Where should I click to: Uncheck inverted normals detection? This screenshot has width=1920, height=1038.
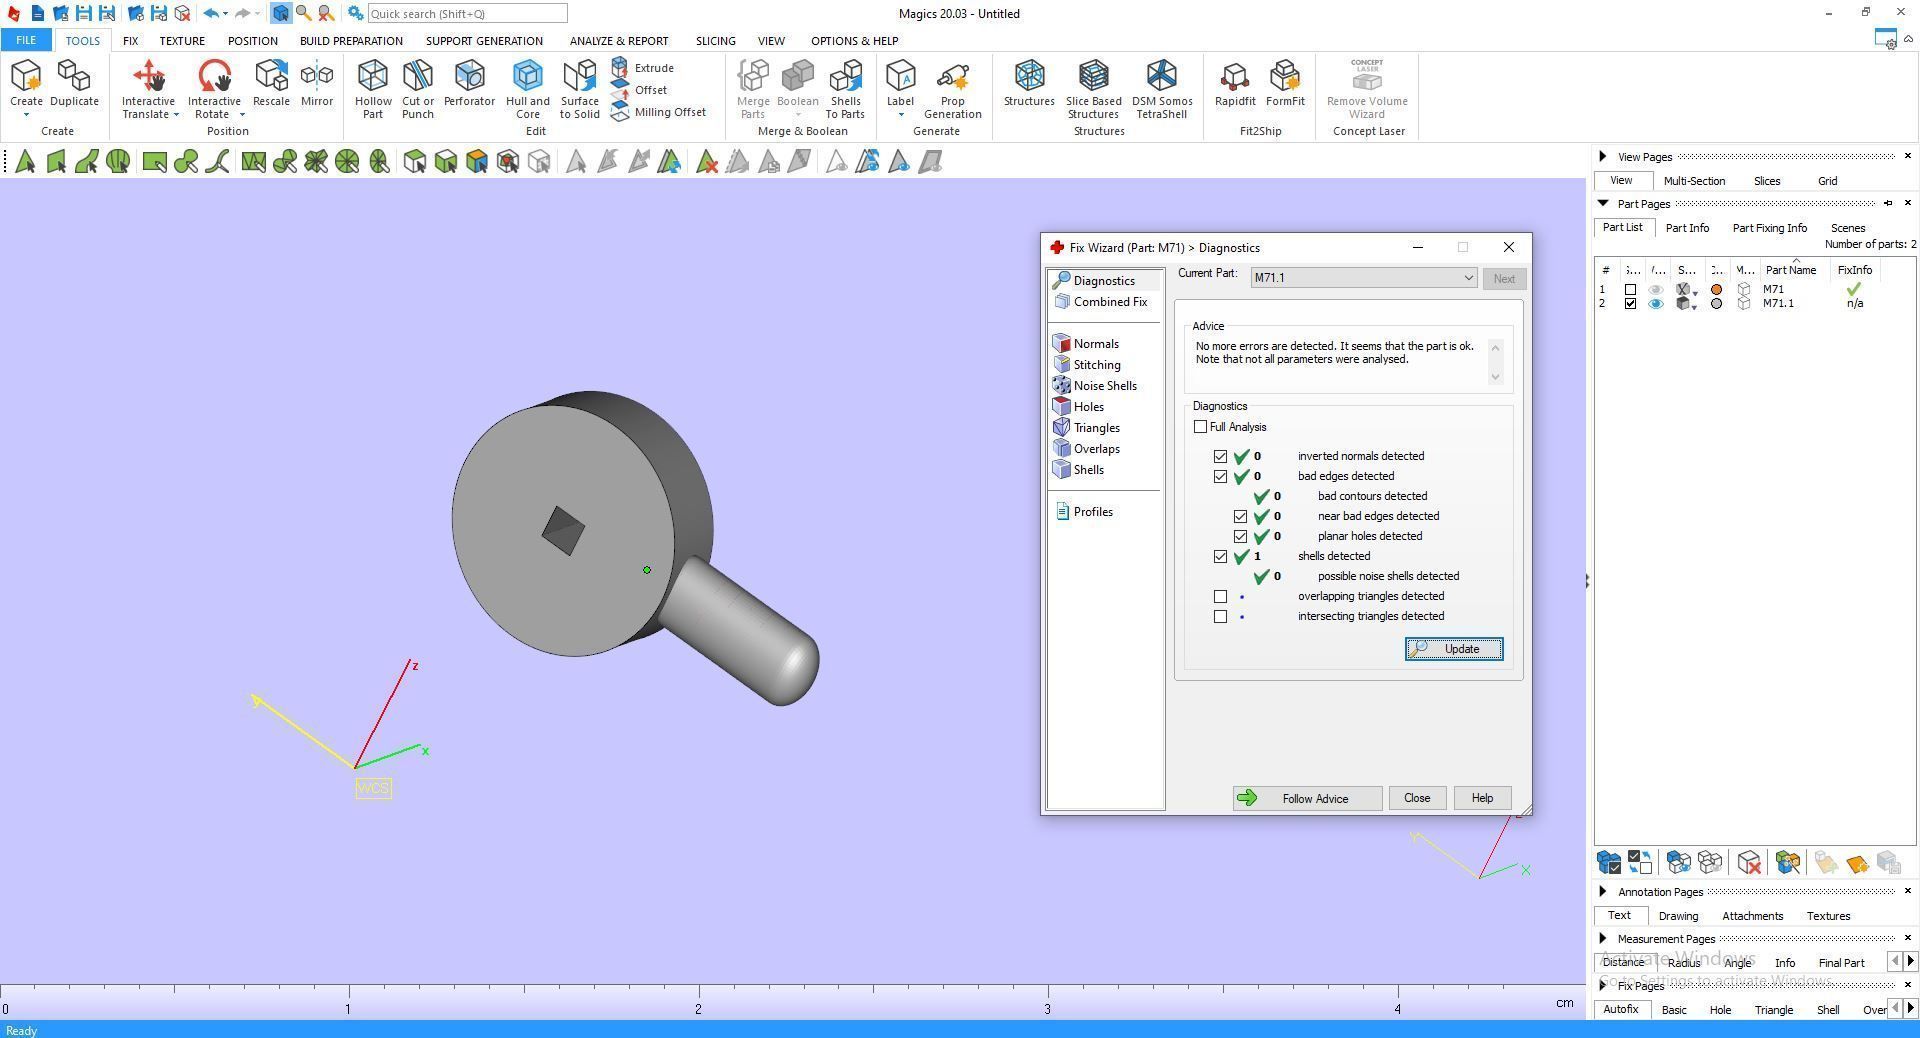pyautogui.click(x=1220, y=456)
